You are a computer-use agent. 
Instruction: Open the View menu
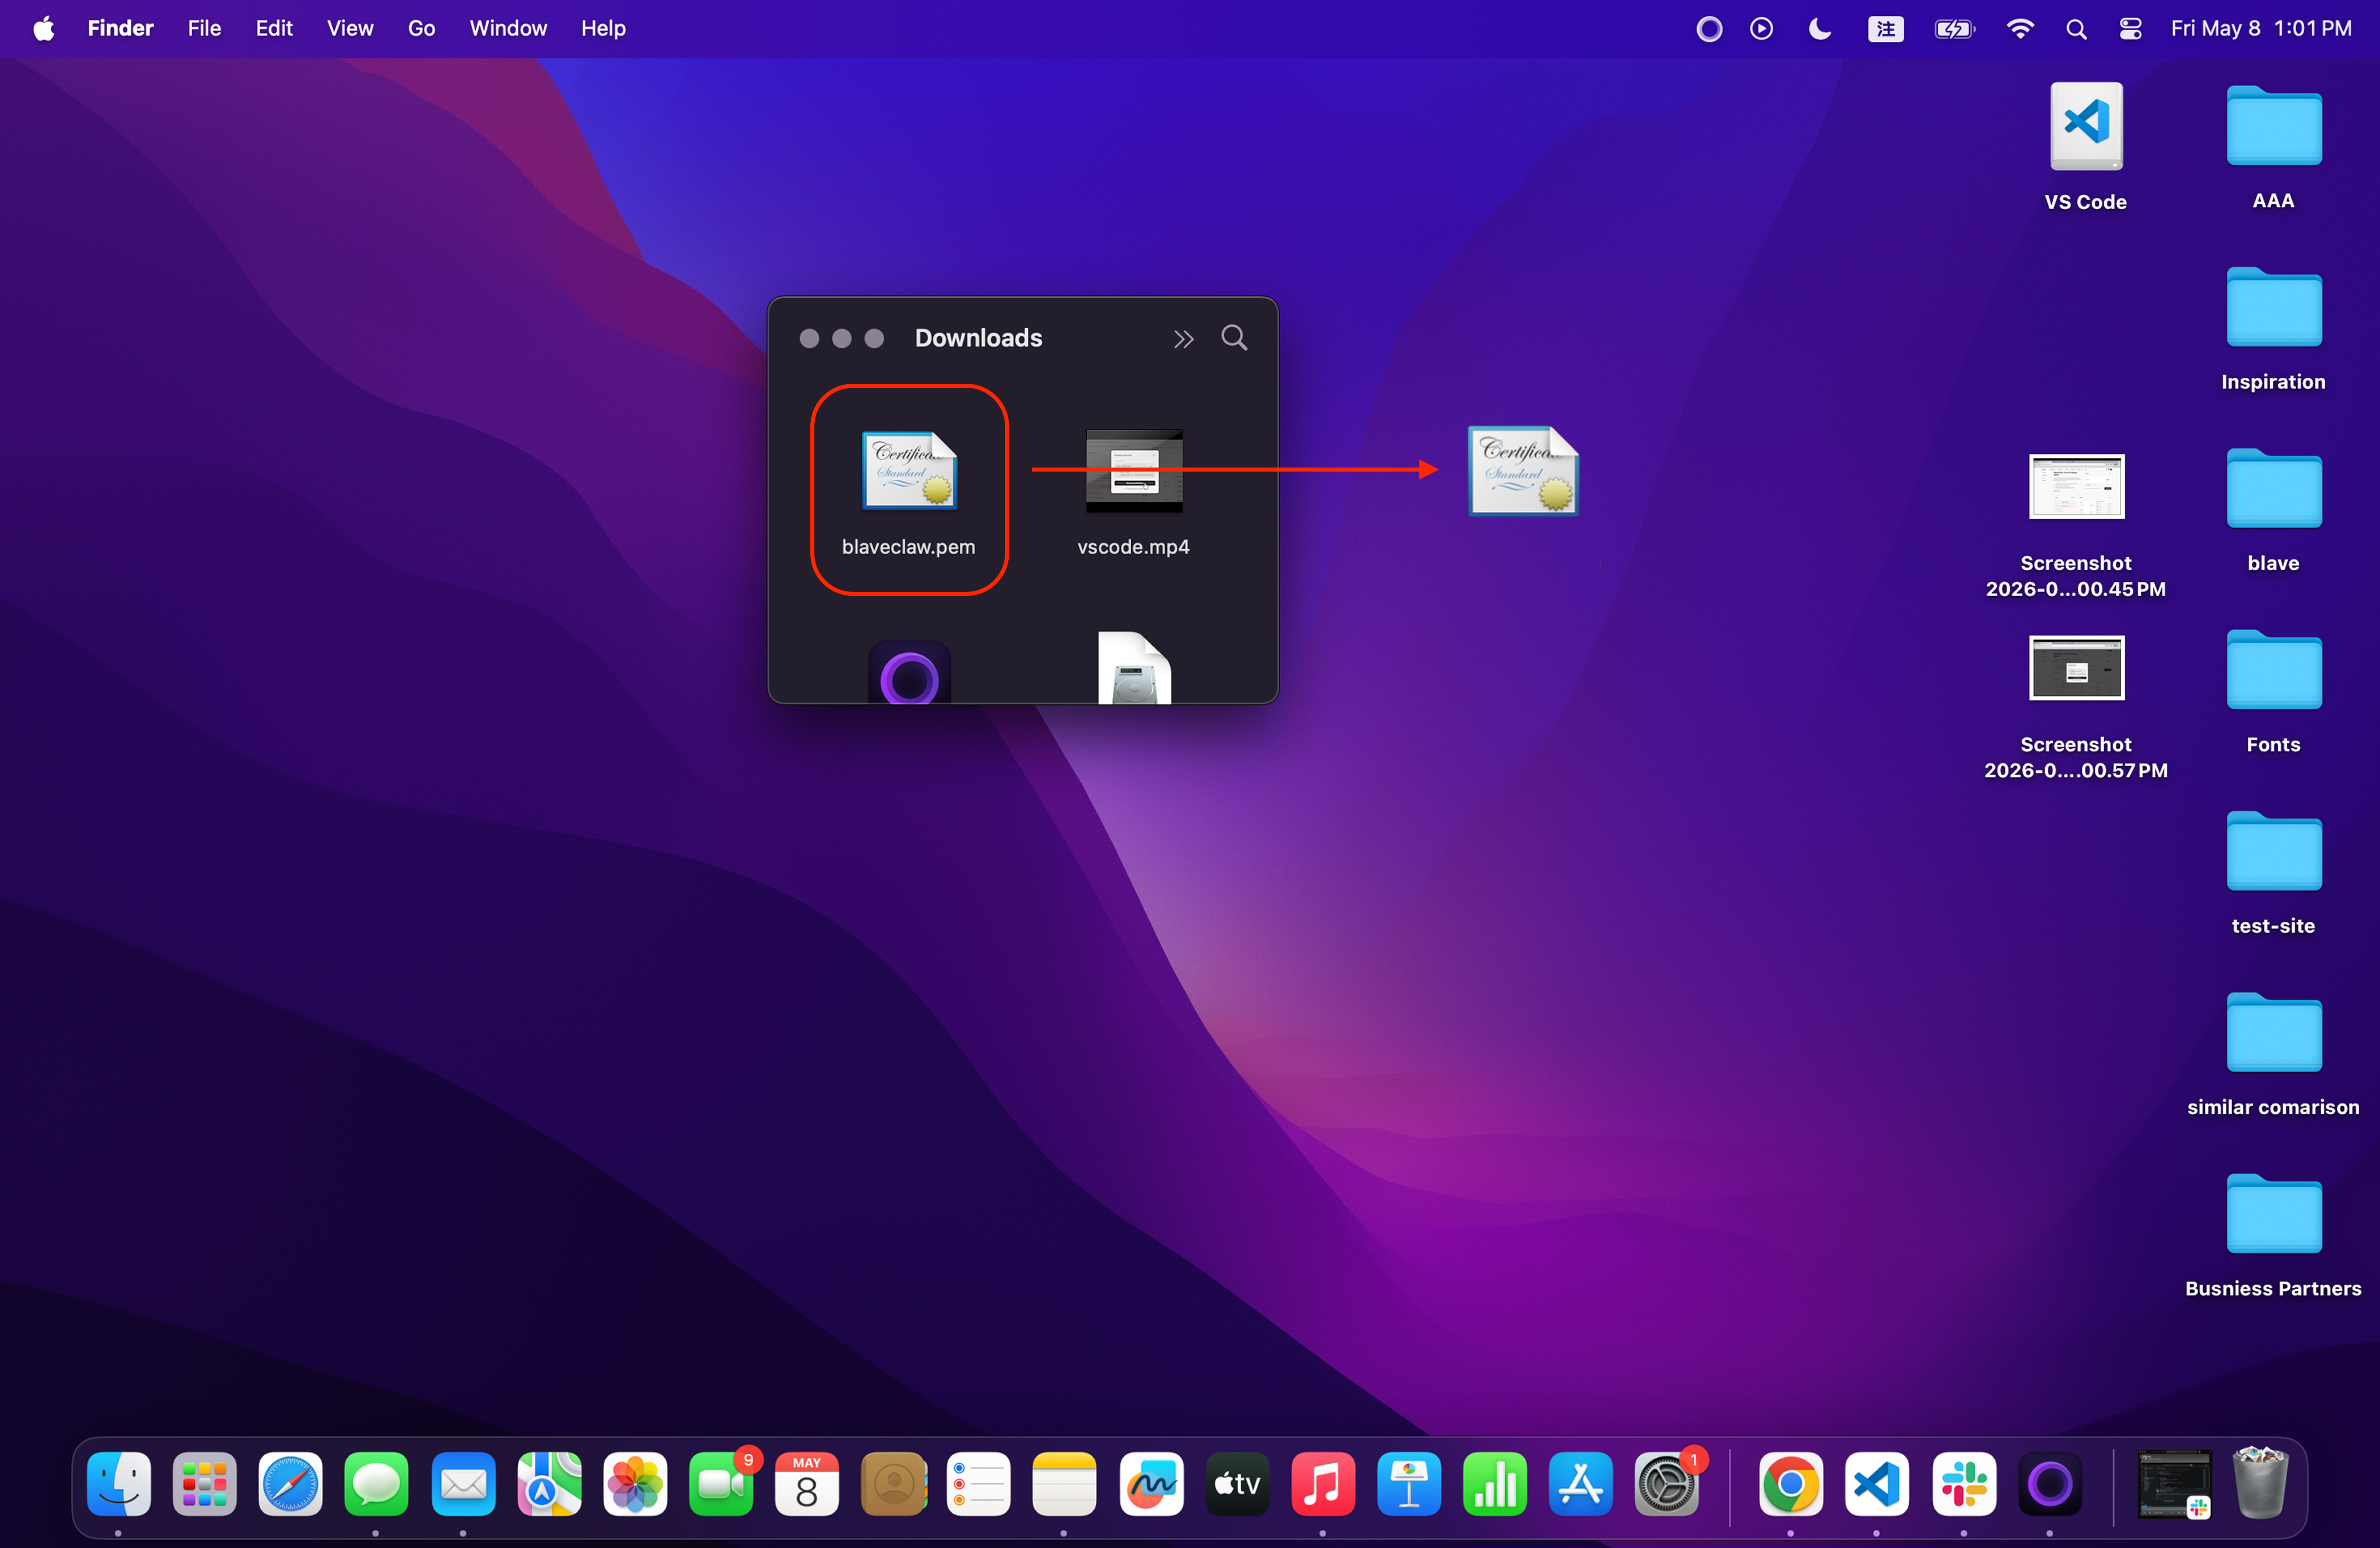pos(350,29)
